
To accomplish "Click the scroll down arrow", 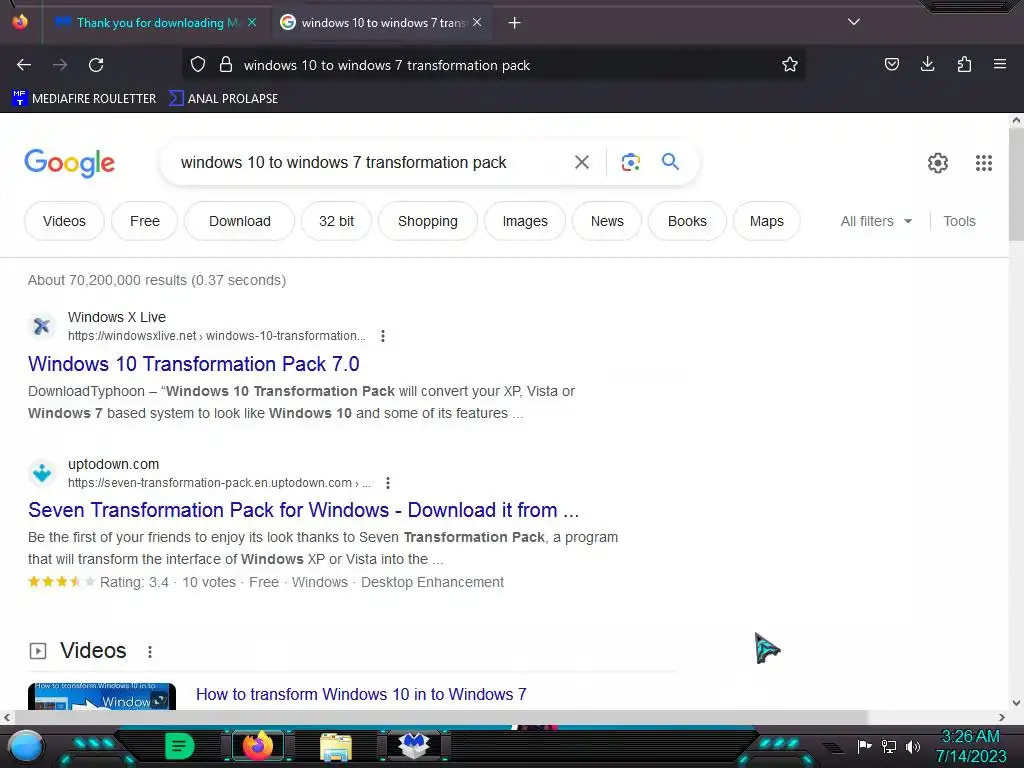I will (1016, 703).
